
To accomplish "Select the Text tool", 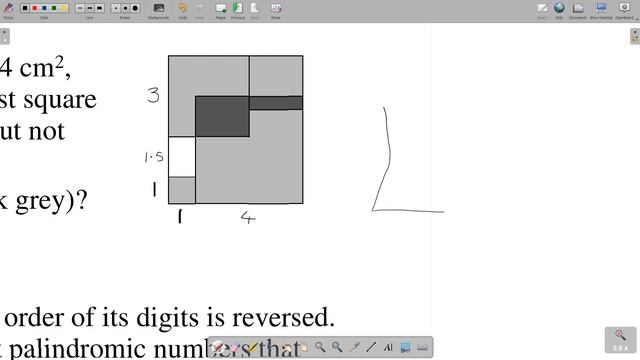I will point(388,348).
